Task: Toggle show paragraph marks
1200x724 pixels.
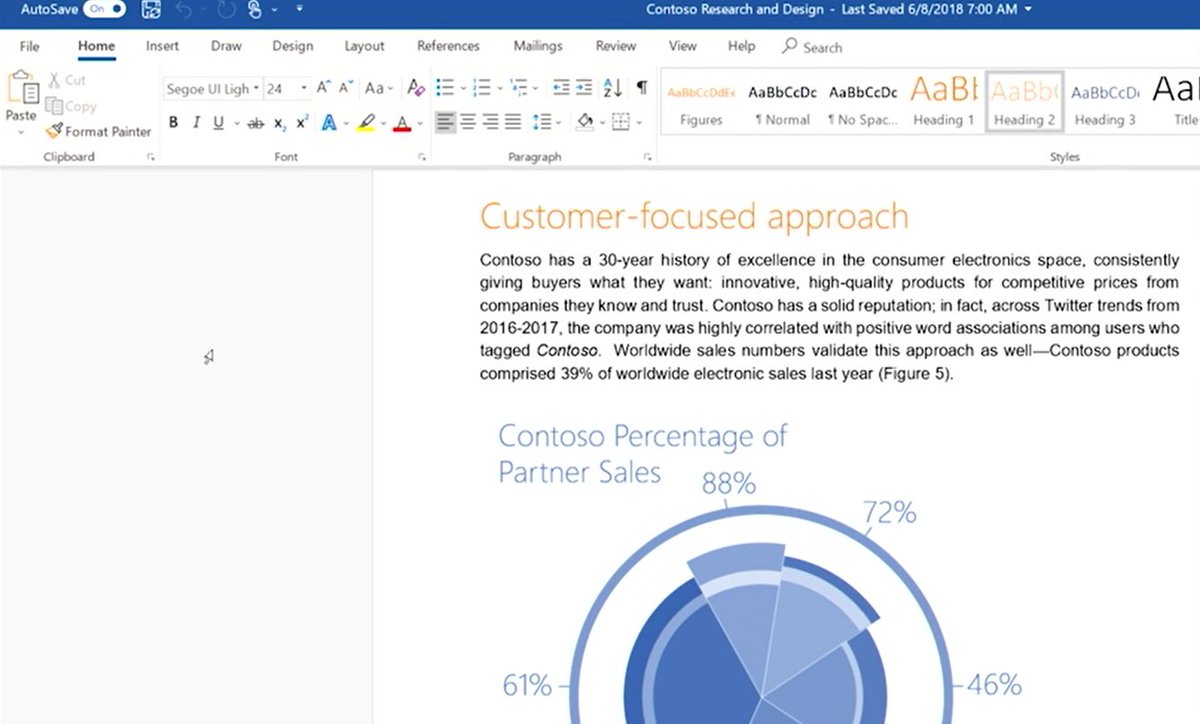Action: point(641,89)
